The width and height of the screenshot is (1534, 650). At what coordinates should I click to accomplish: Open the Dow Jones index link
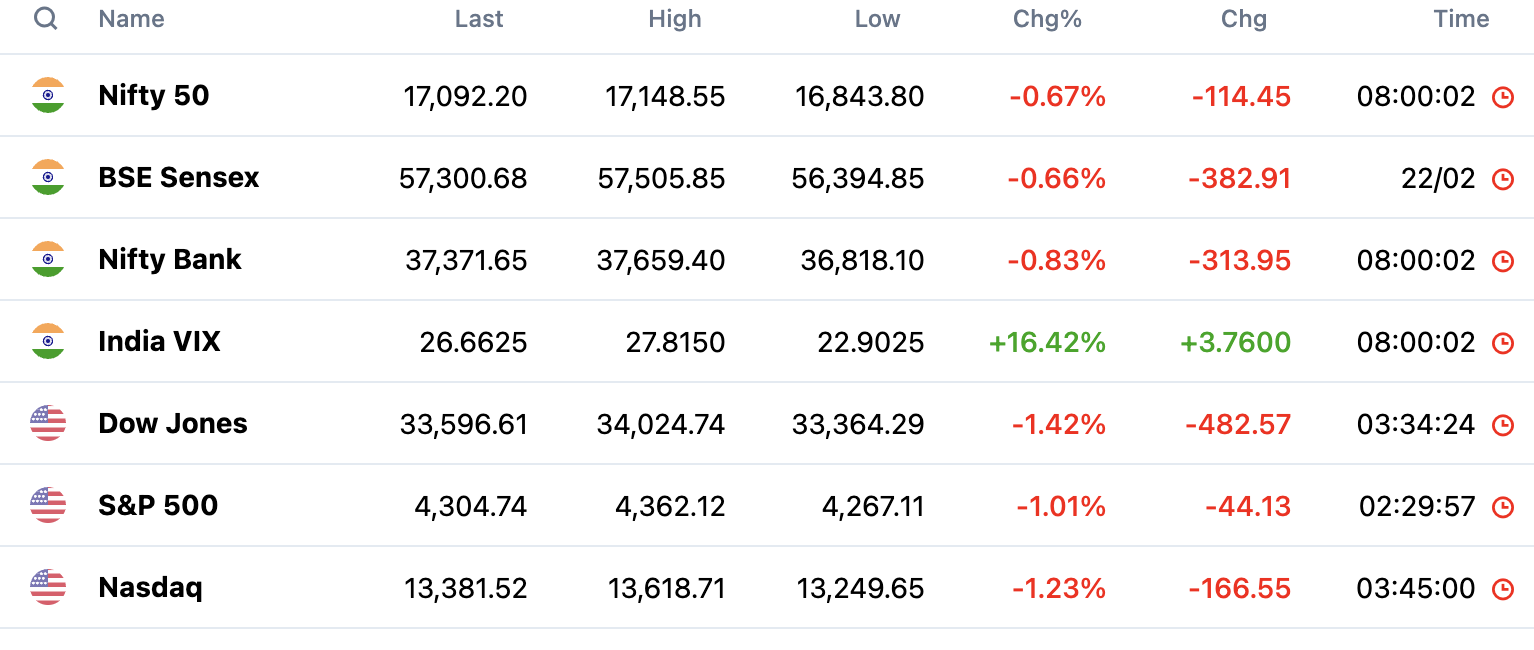click(173, 424)
